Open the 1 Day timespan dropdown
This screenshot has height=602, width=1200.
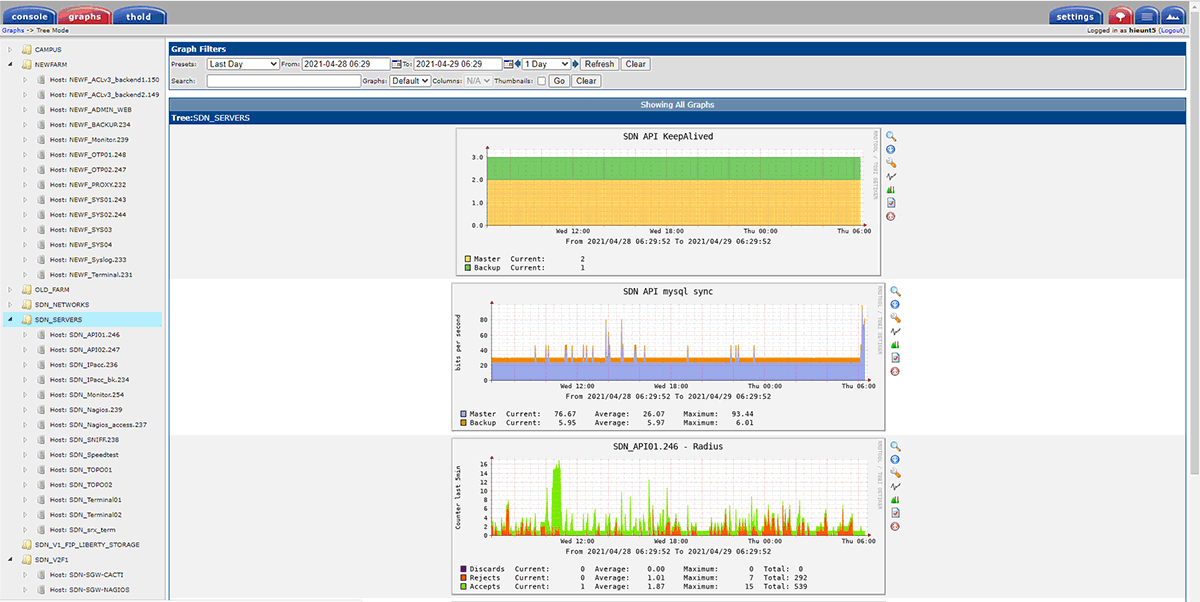pos(546,64)
